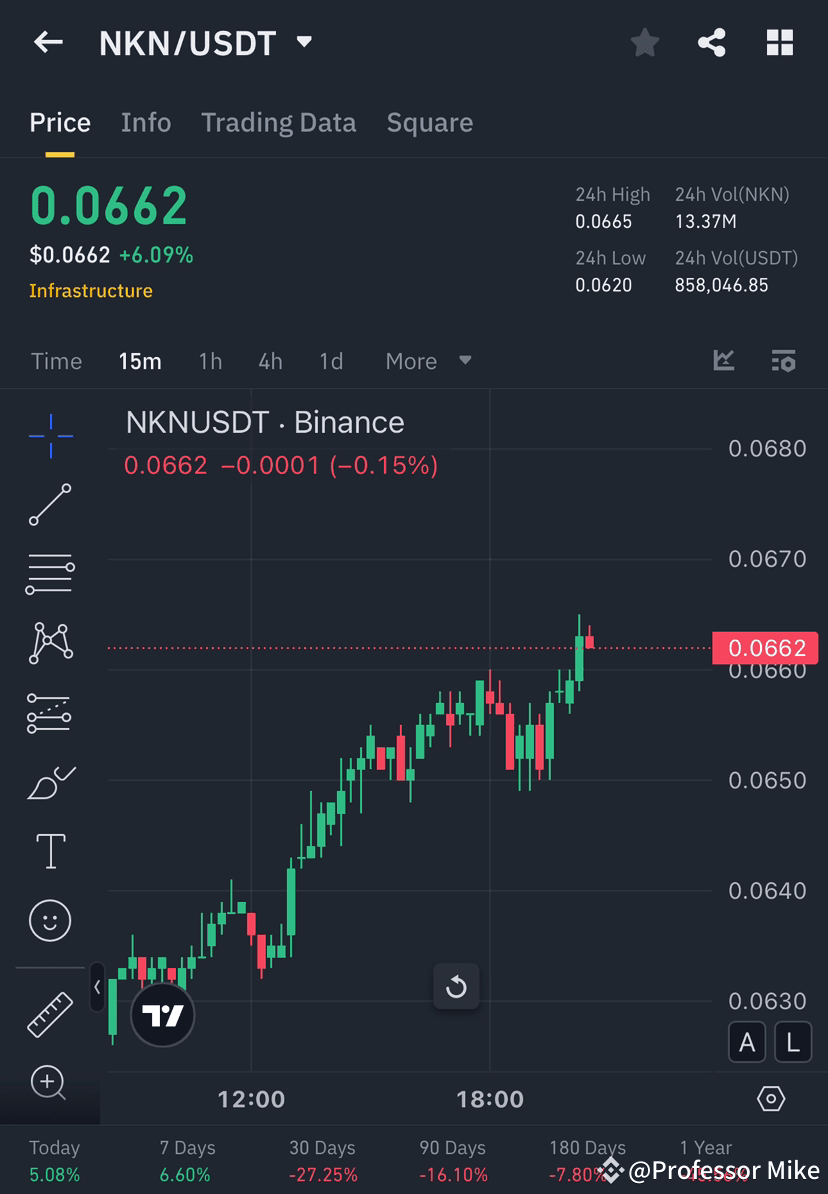
Task: Click the red 0.0662 price tag
Action: (766, 648)
